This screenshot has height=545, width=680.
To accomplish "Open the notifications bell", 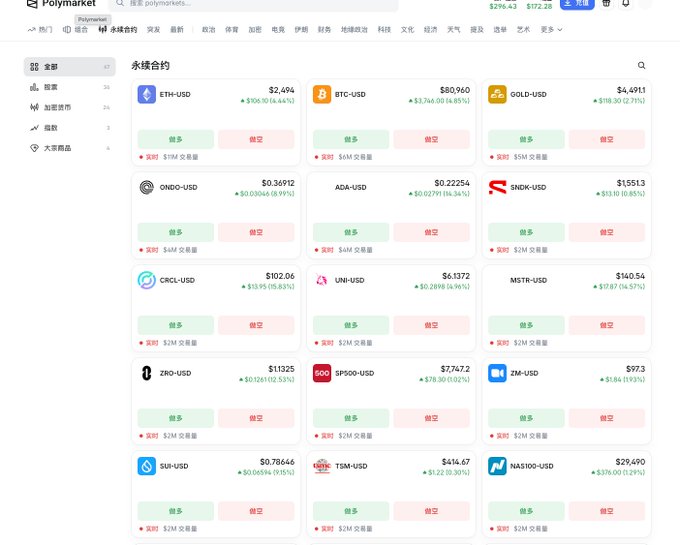I will click(626, 3).
